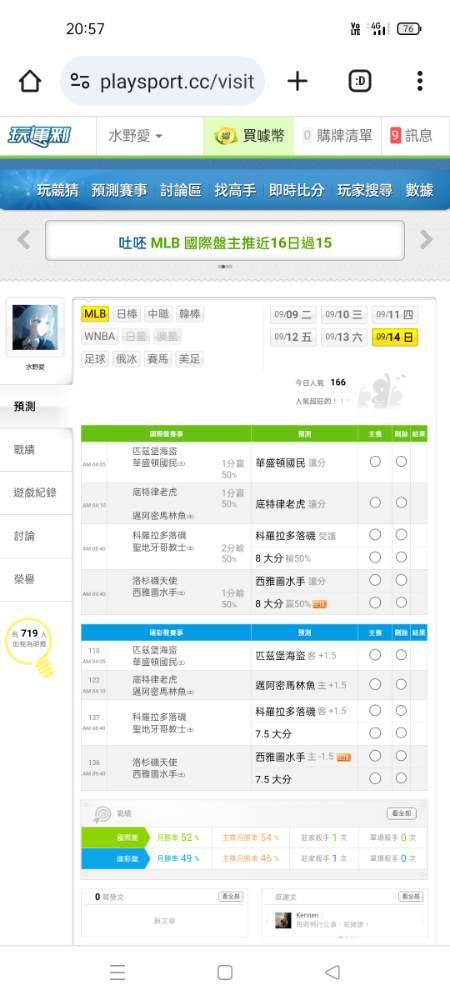Open a new browser tab with plus icon

[297, 81]
